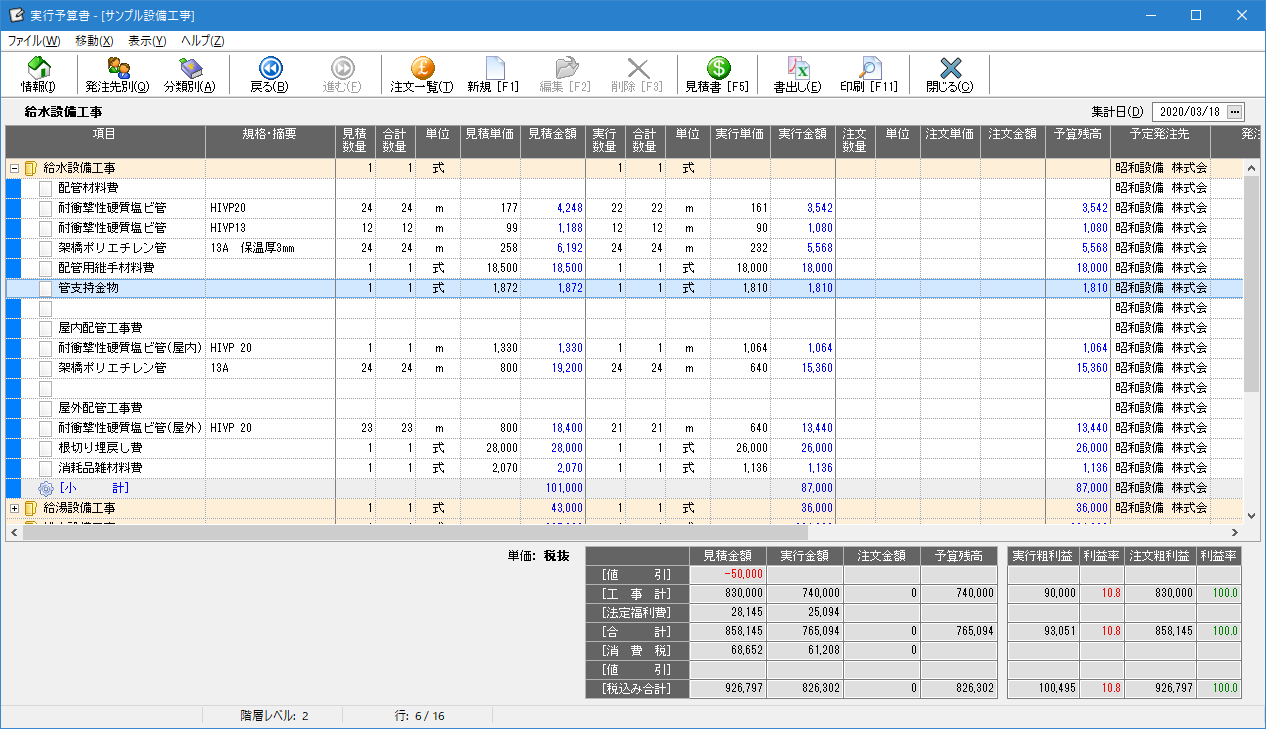This screenshot has height=729, width=1266.
Task: Switch to 発注先別(O) view
Action: click(x=117, y=74)
